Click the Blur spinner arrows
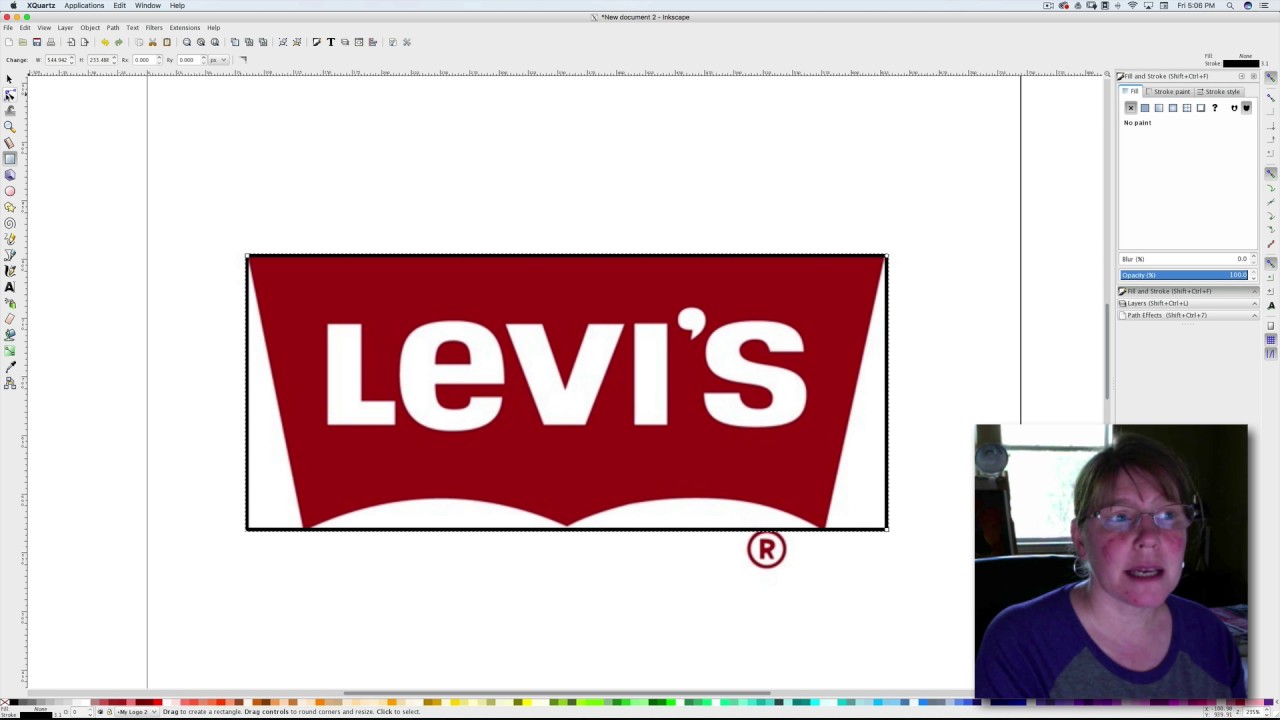This screenshot has width=1280, height=720. click(1253, 259)
